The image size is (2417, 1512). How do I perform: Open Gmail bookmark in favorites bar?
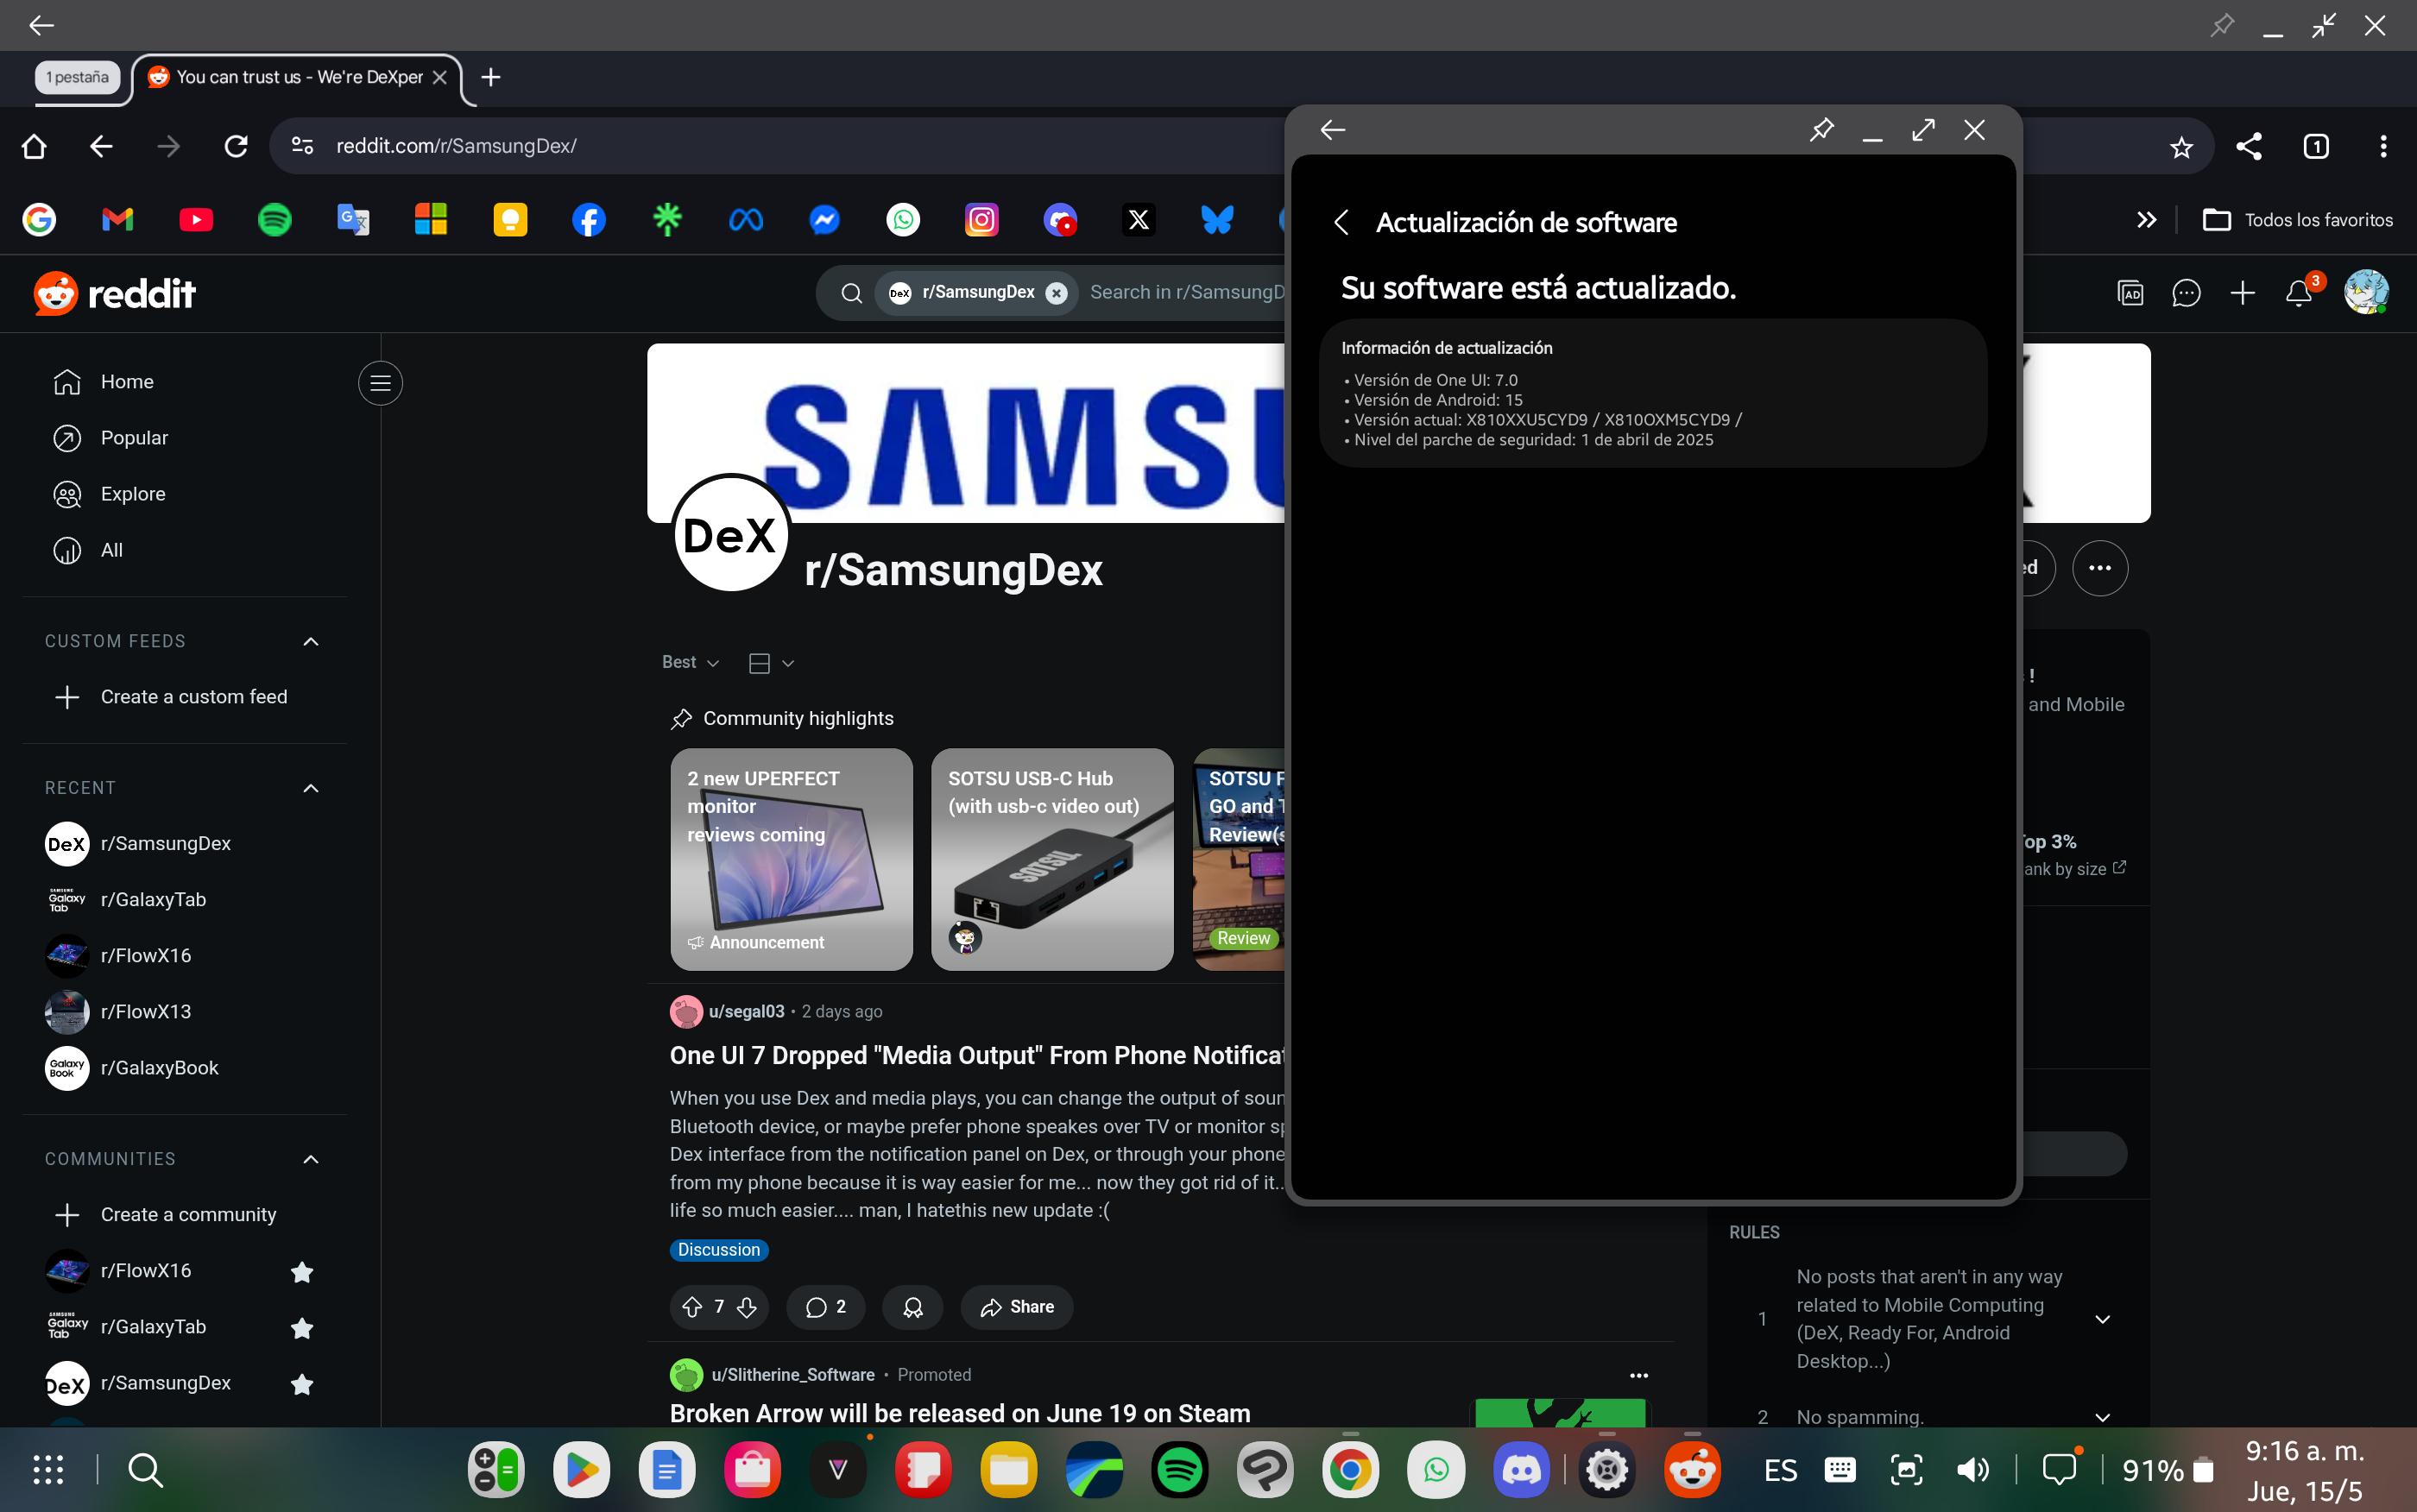tap(117, 219)
